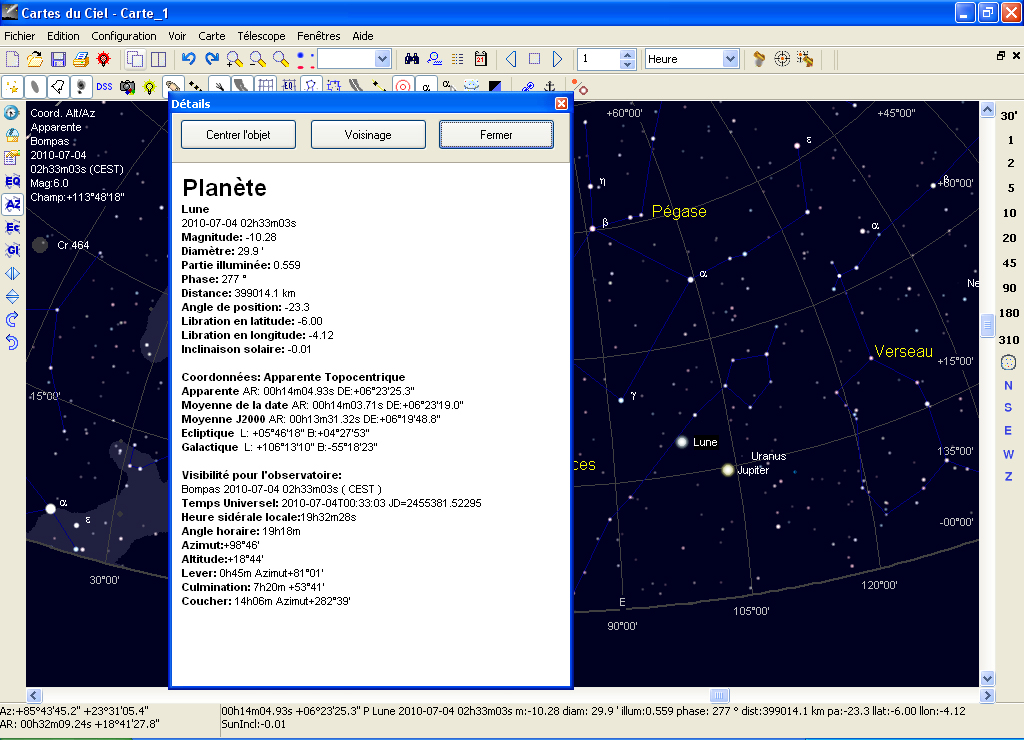Open the Télescope menu
The width and height of the screenshot is (1024, 740).
tap(261, 36)
